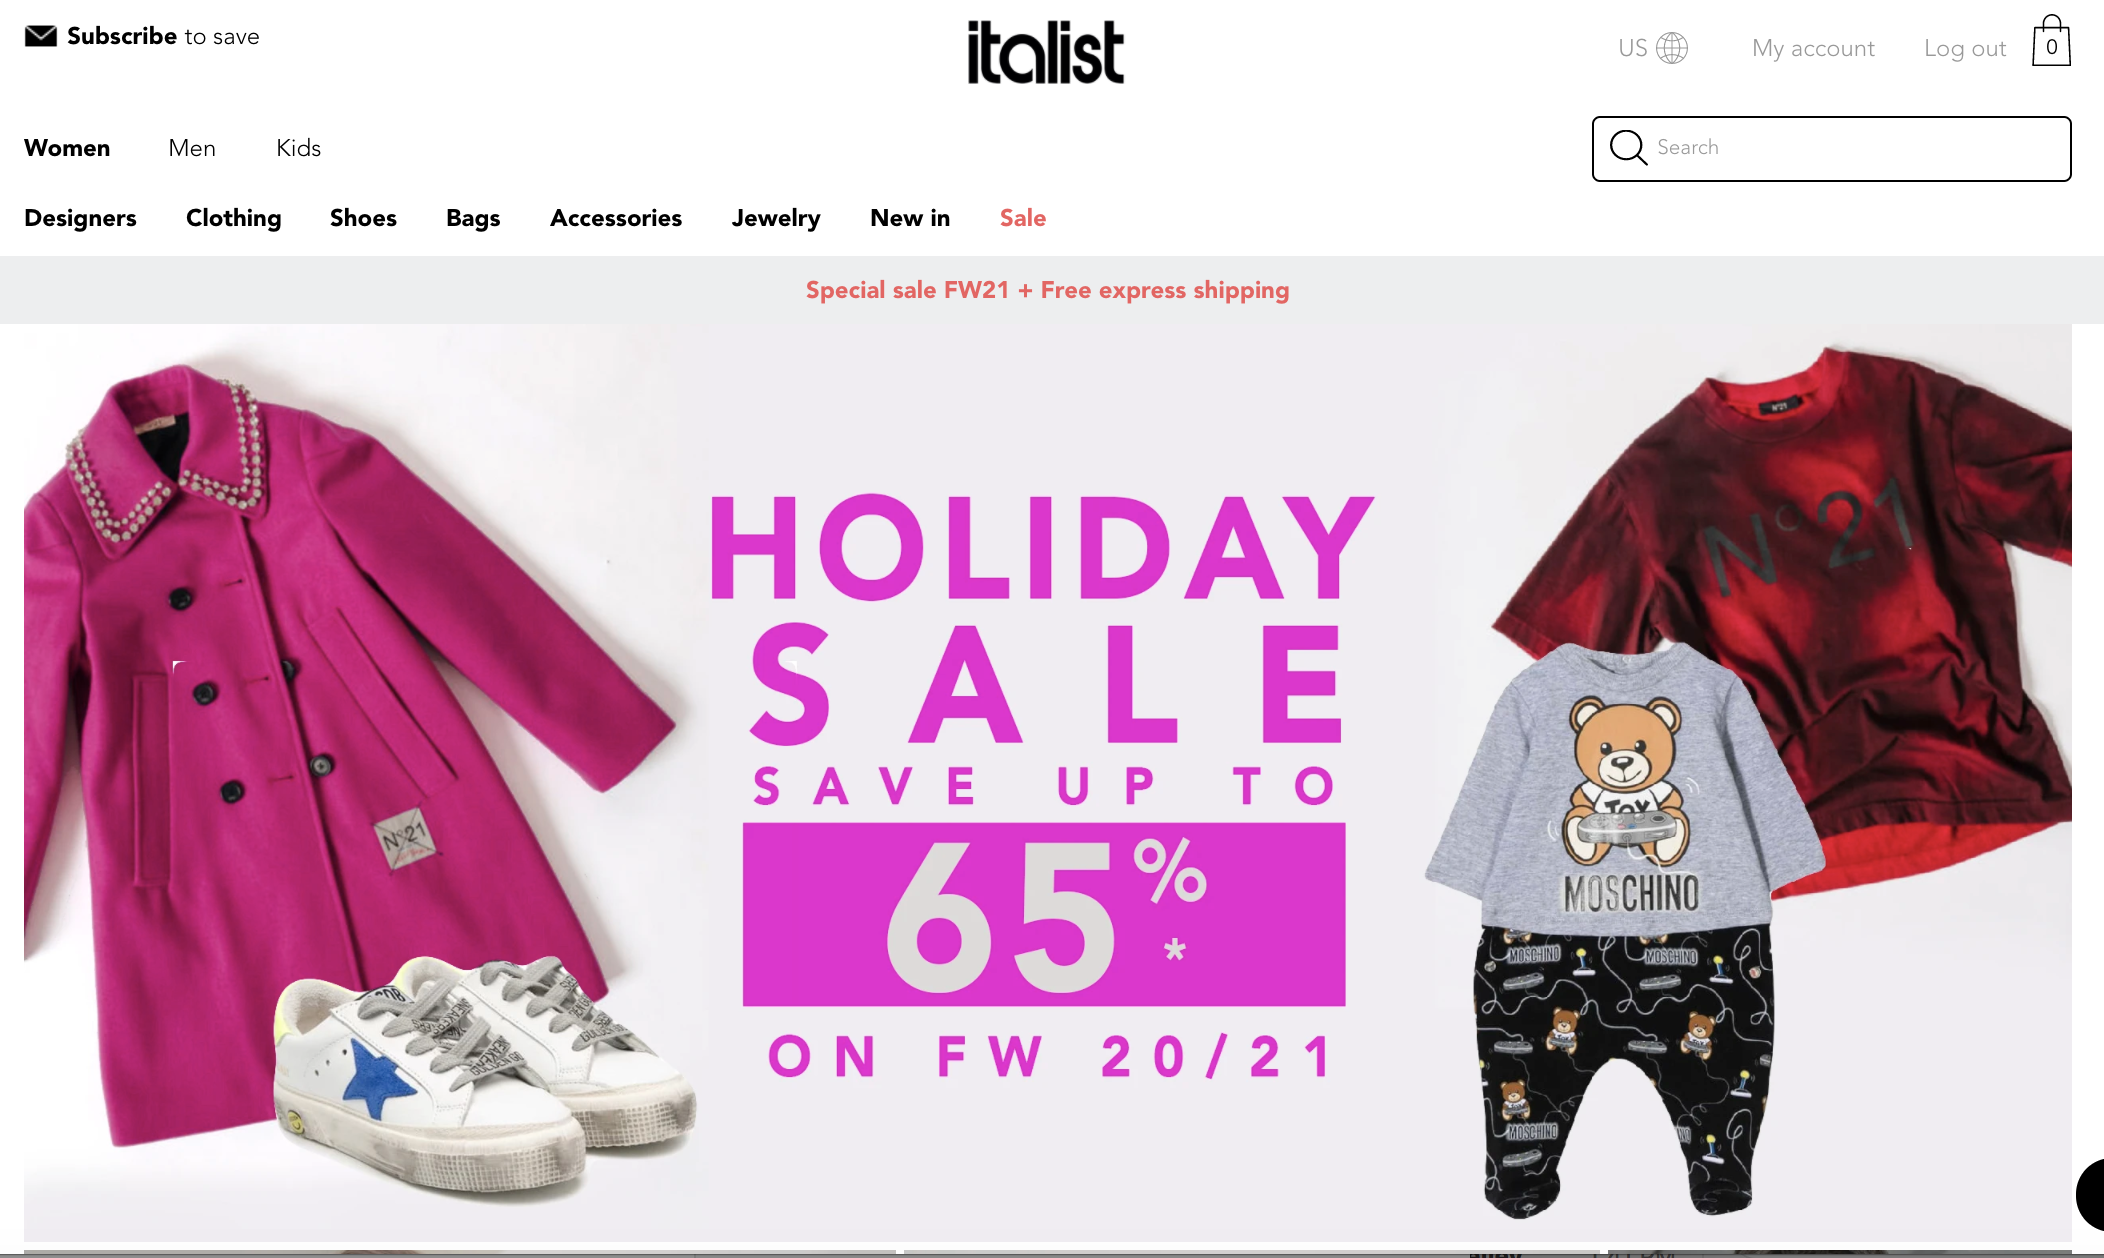Click the globe region icon

[x=1672, y=48]
